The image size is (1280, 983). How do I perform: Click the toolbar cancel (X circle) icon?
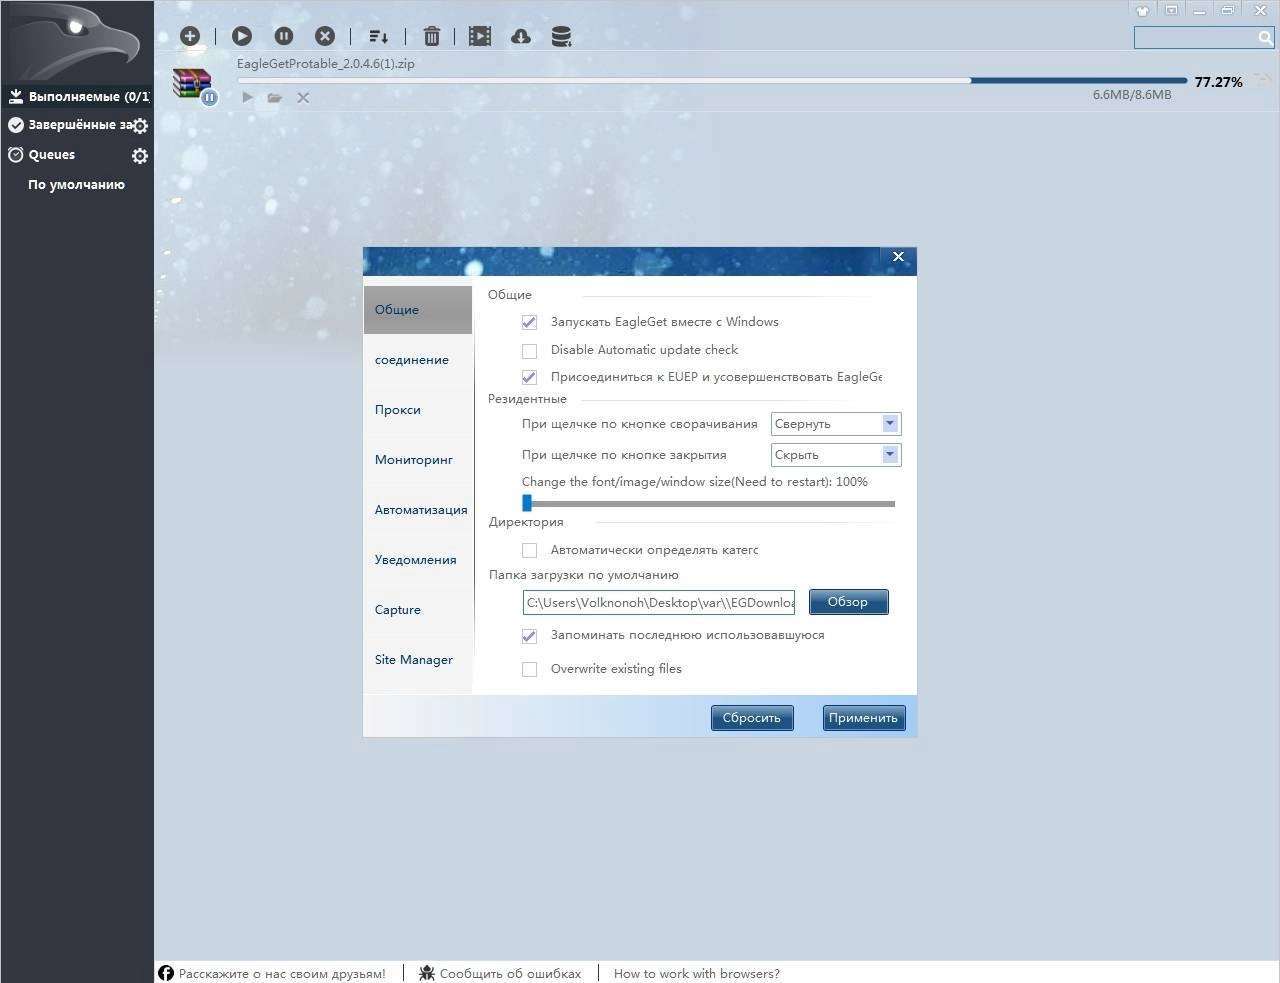click(x=325, y=36)
